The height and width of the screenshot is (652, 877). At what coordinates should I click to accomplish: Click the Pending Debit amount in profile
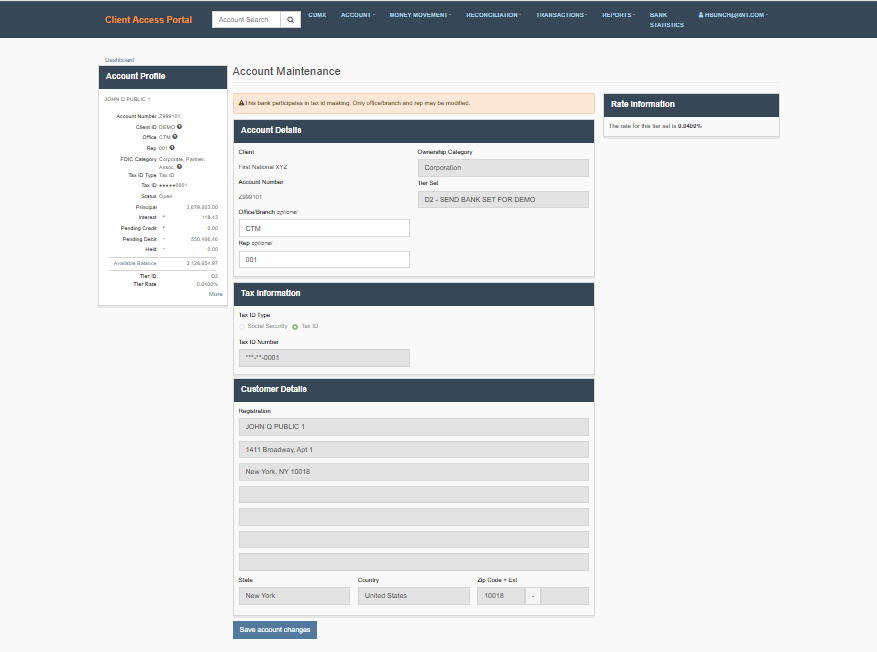204,239
